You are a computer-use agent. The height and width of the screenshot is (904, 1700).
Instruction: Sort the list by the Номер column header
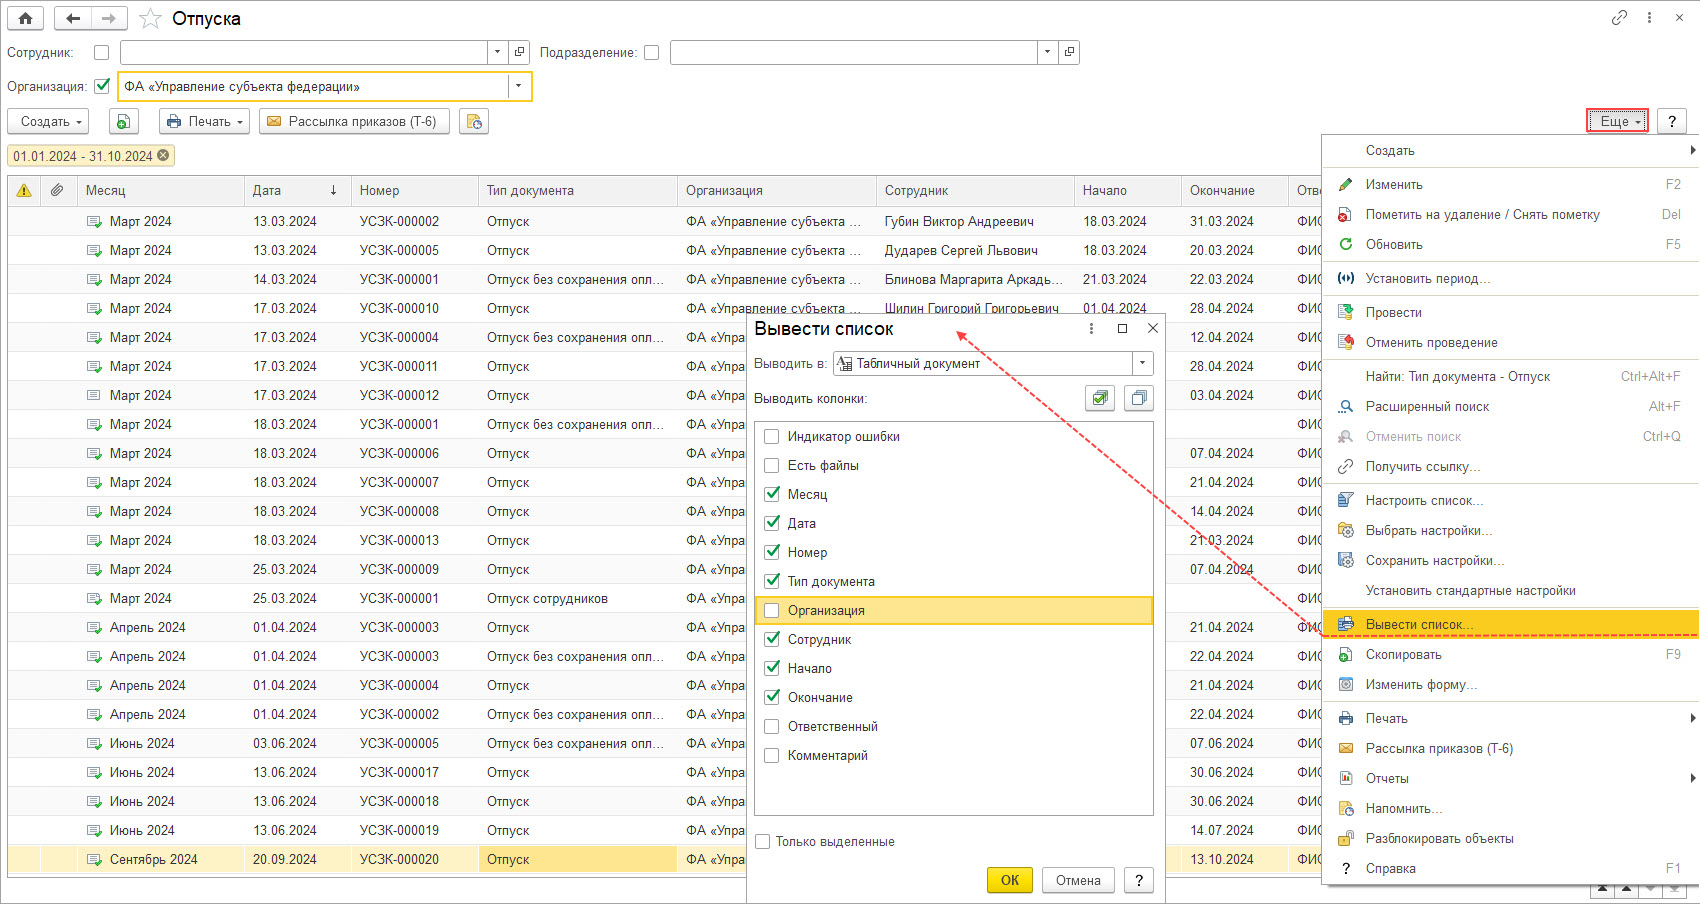point(415,190)
